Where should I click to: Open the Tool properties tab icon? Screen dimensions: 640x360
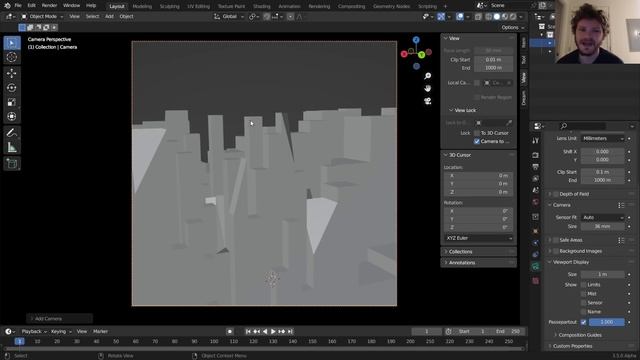(536, 140)
